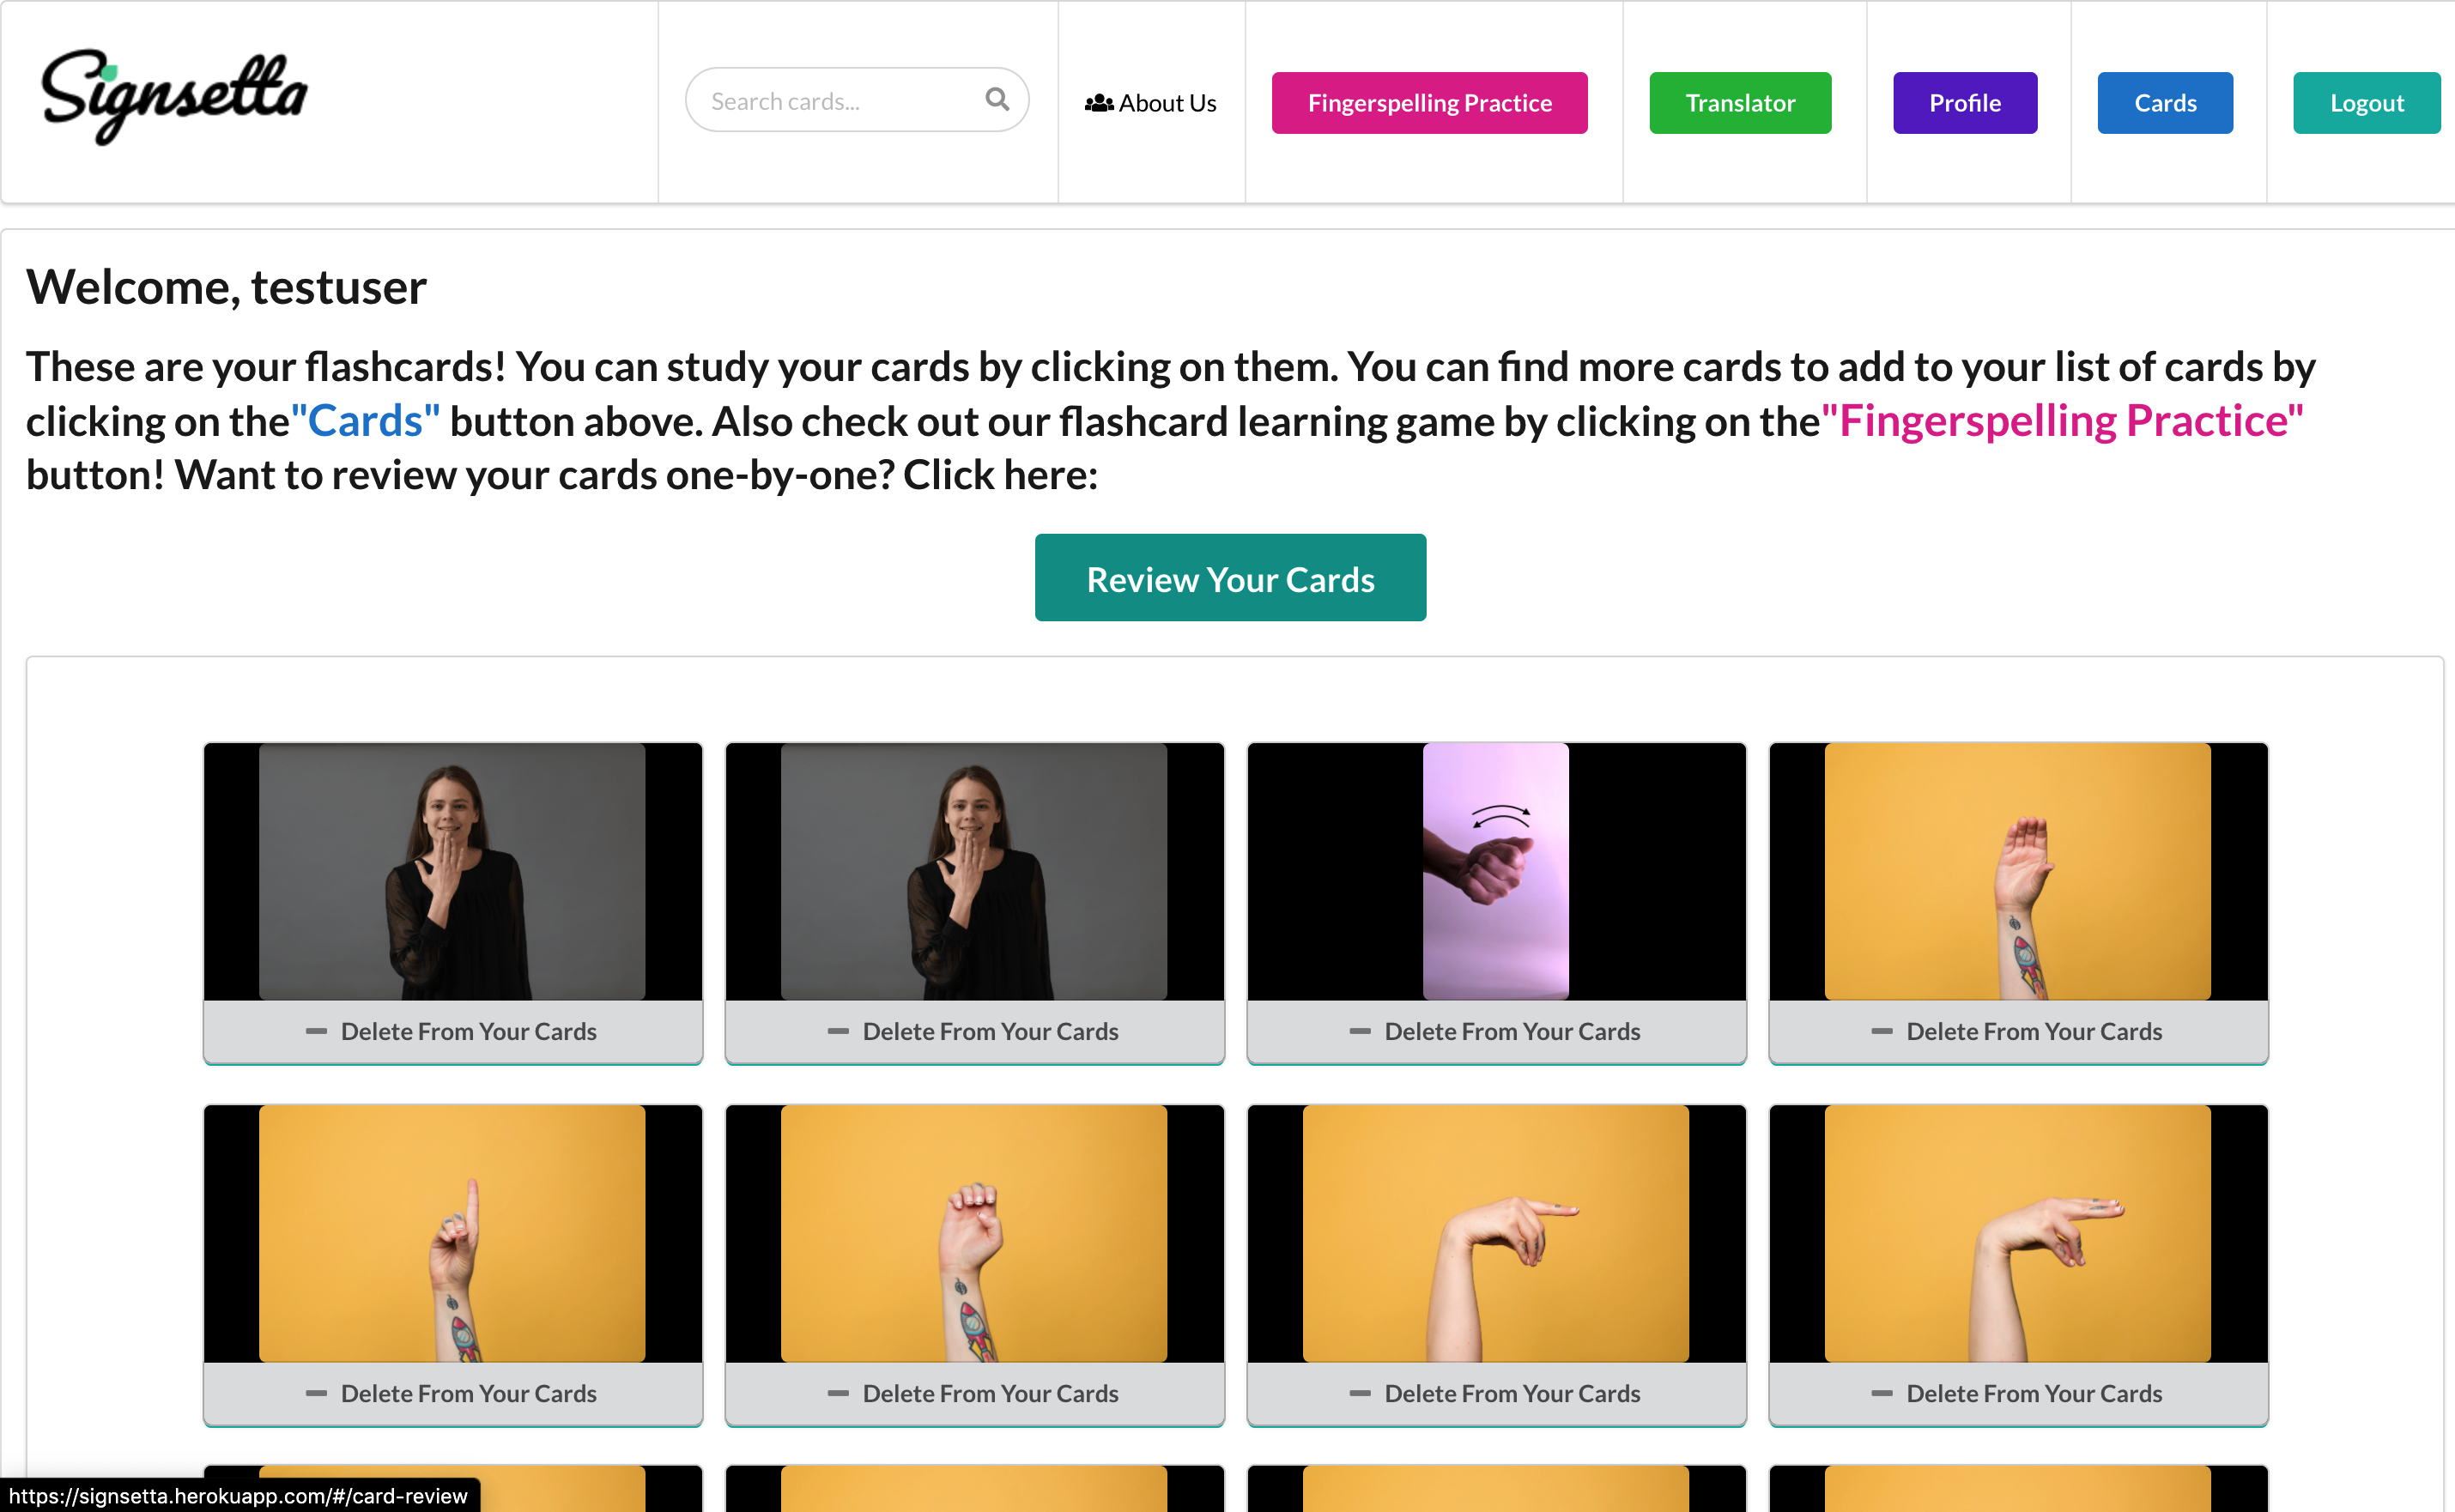The image size is (2455, 1512).
Task: Open the Cards page from navbar
Action: (x=2165, y=103)
